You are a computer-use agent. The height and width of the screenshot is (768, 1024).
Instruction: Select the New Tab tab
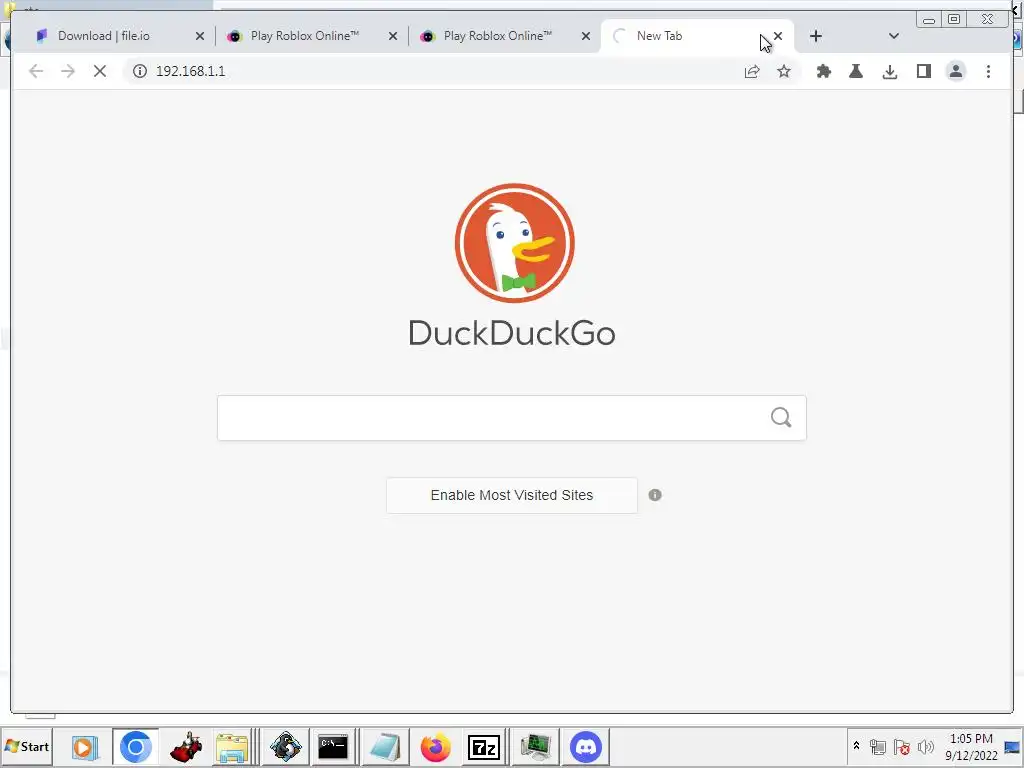coord(679,36)
